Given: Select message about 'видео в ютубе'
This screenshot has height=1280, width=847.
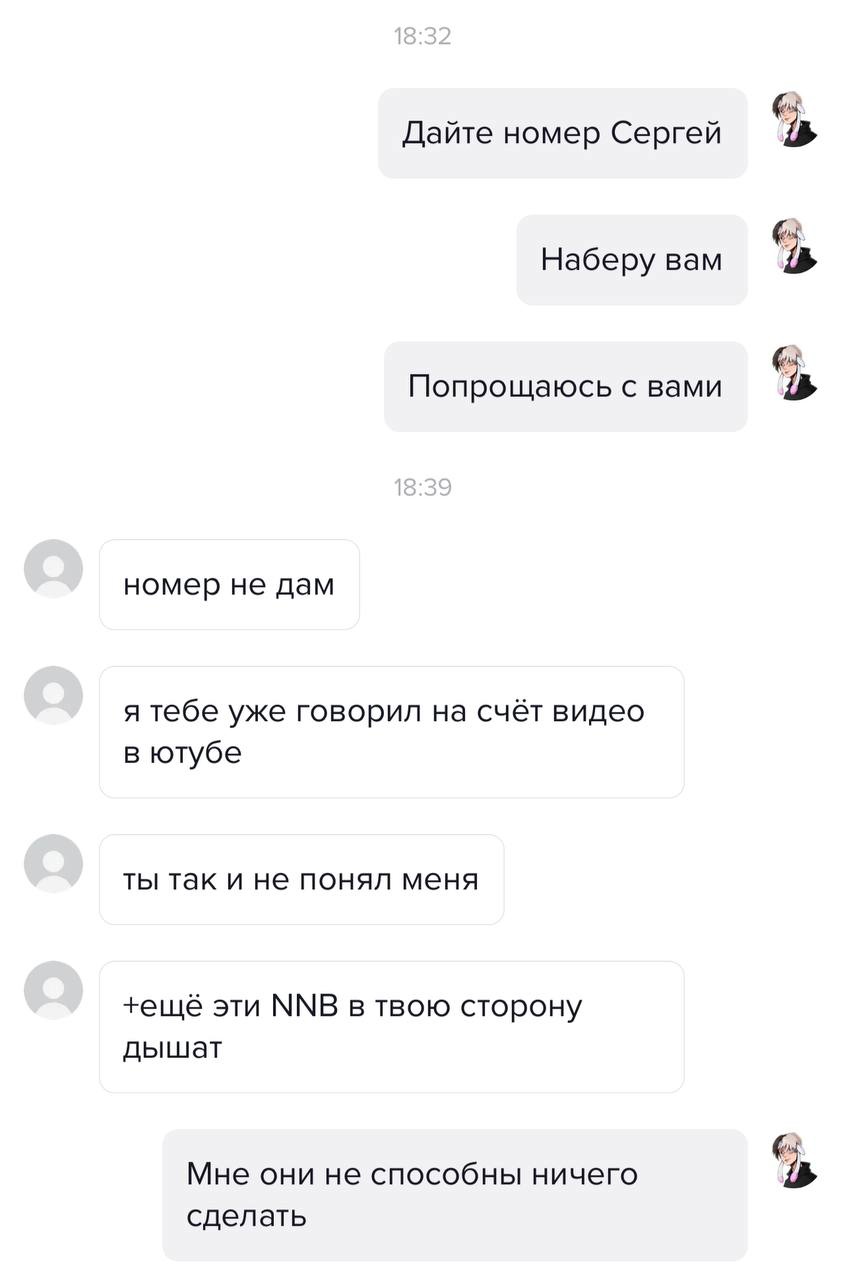Looking at the screenshot, I should [x=391, y=732].
